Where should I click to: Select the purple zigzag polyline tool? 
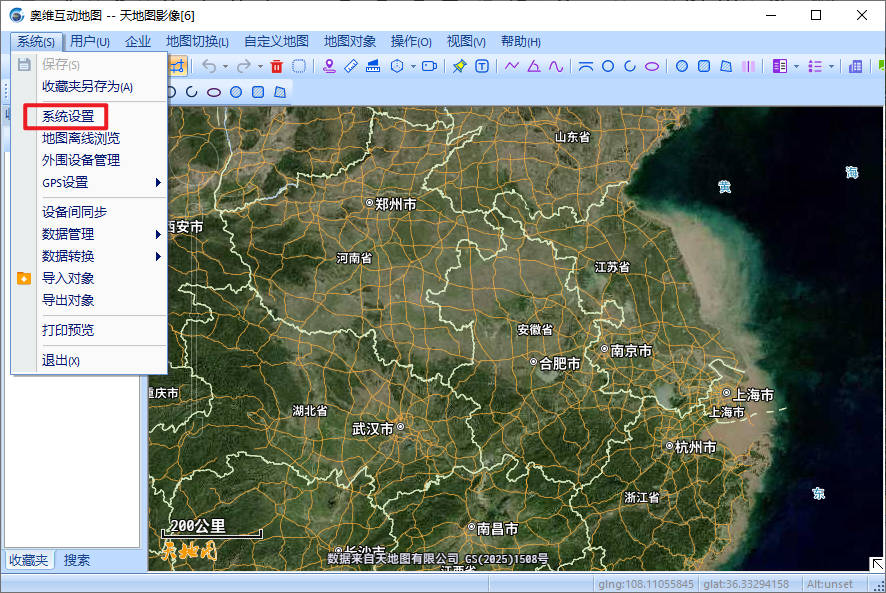tap(512, 66)
